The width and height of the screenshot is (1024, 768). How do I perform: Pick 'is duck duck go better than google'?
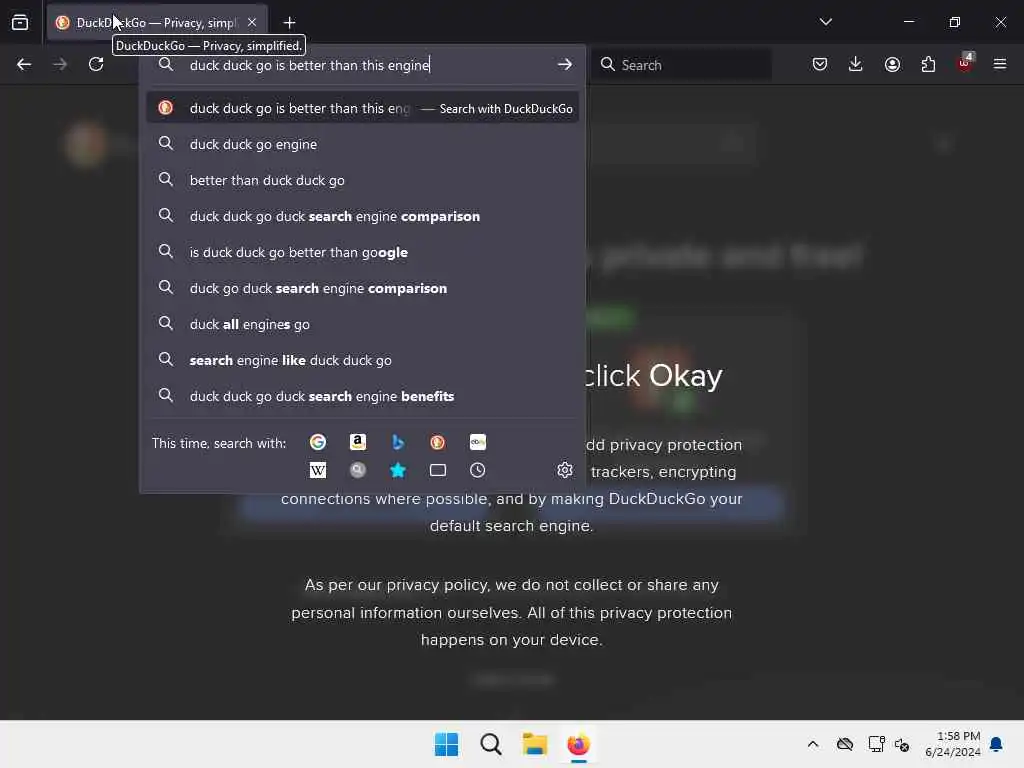tap(362, 252)
